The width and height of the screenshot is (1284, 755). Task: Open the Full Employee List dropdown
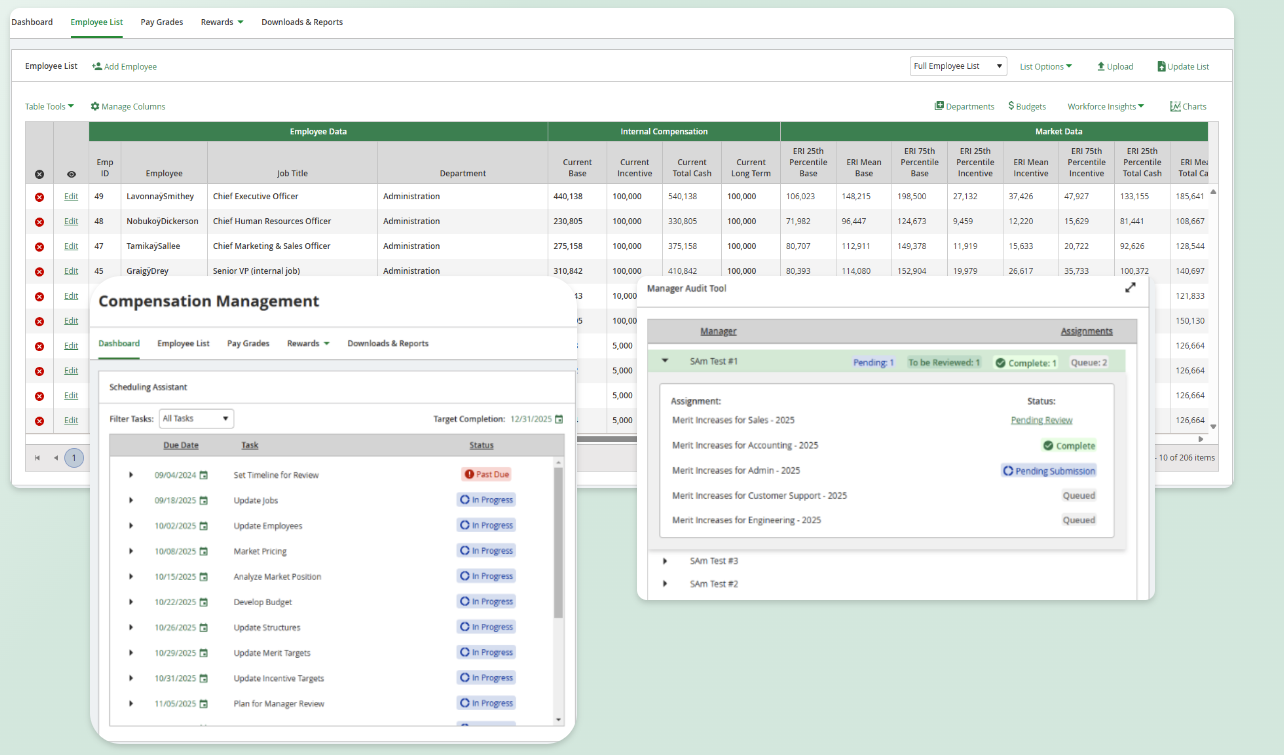[959, 66]
